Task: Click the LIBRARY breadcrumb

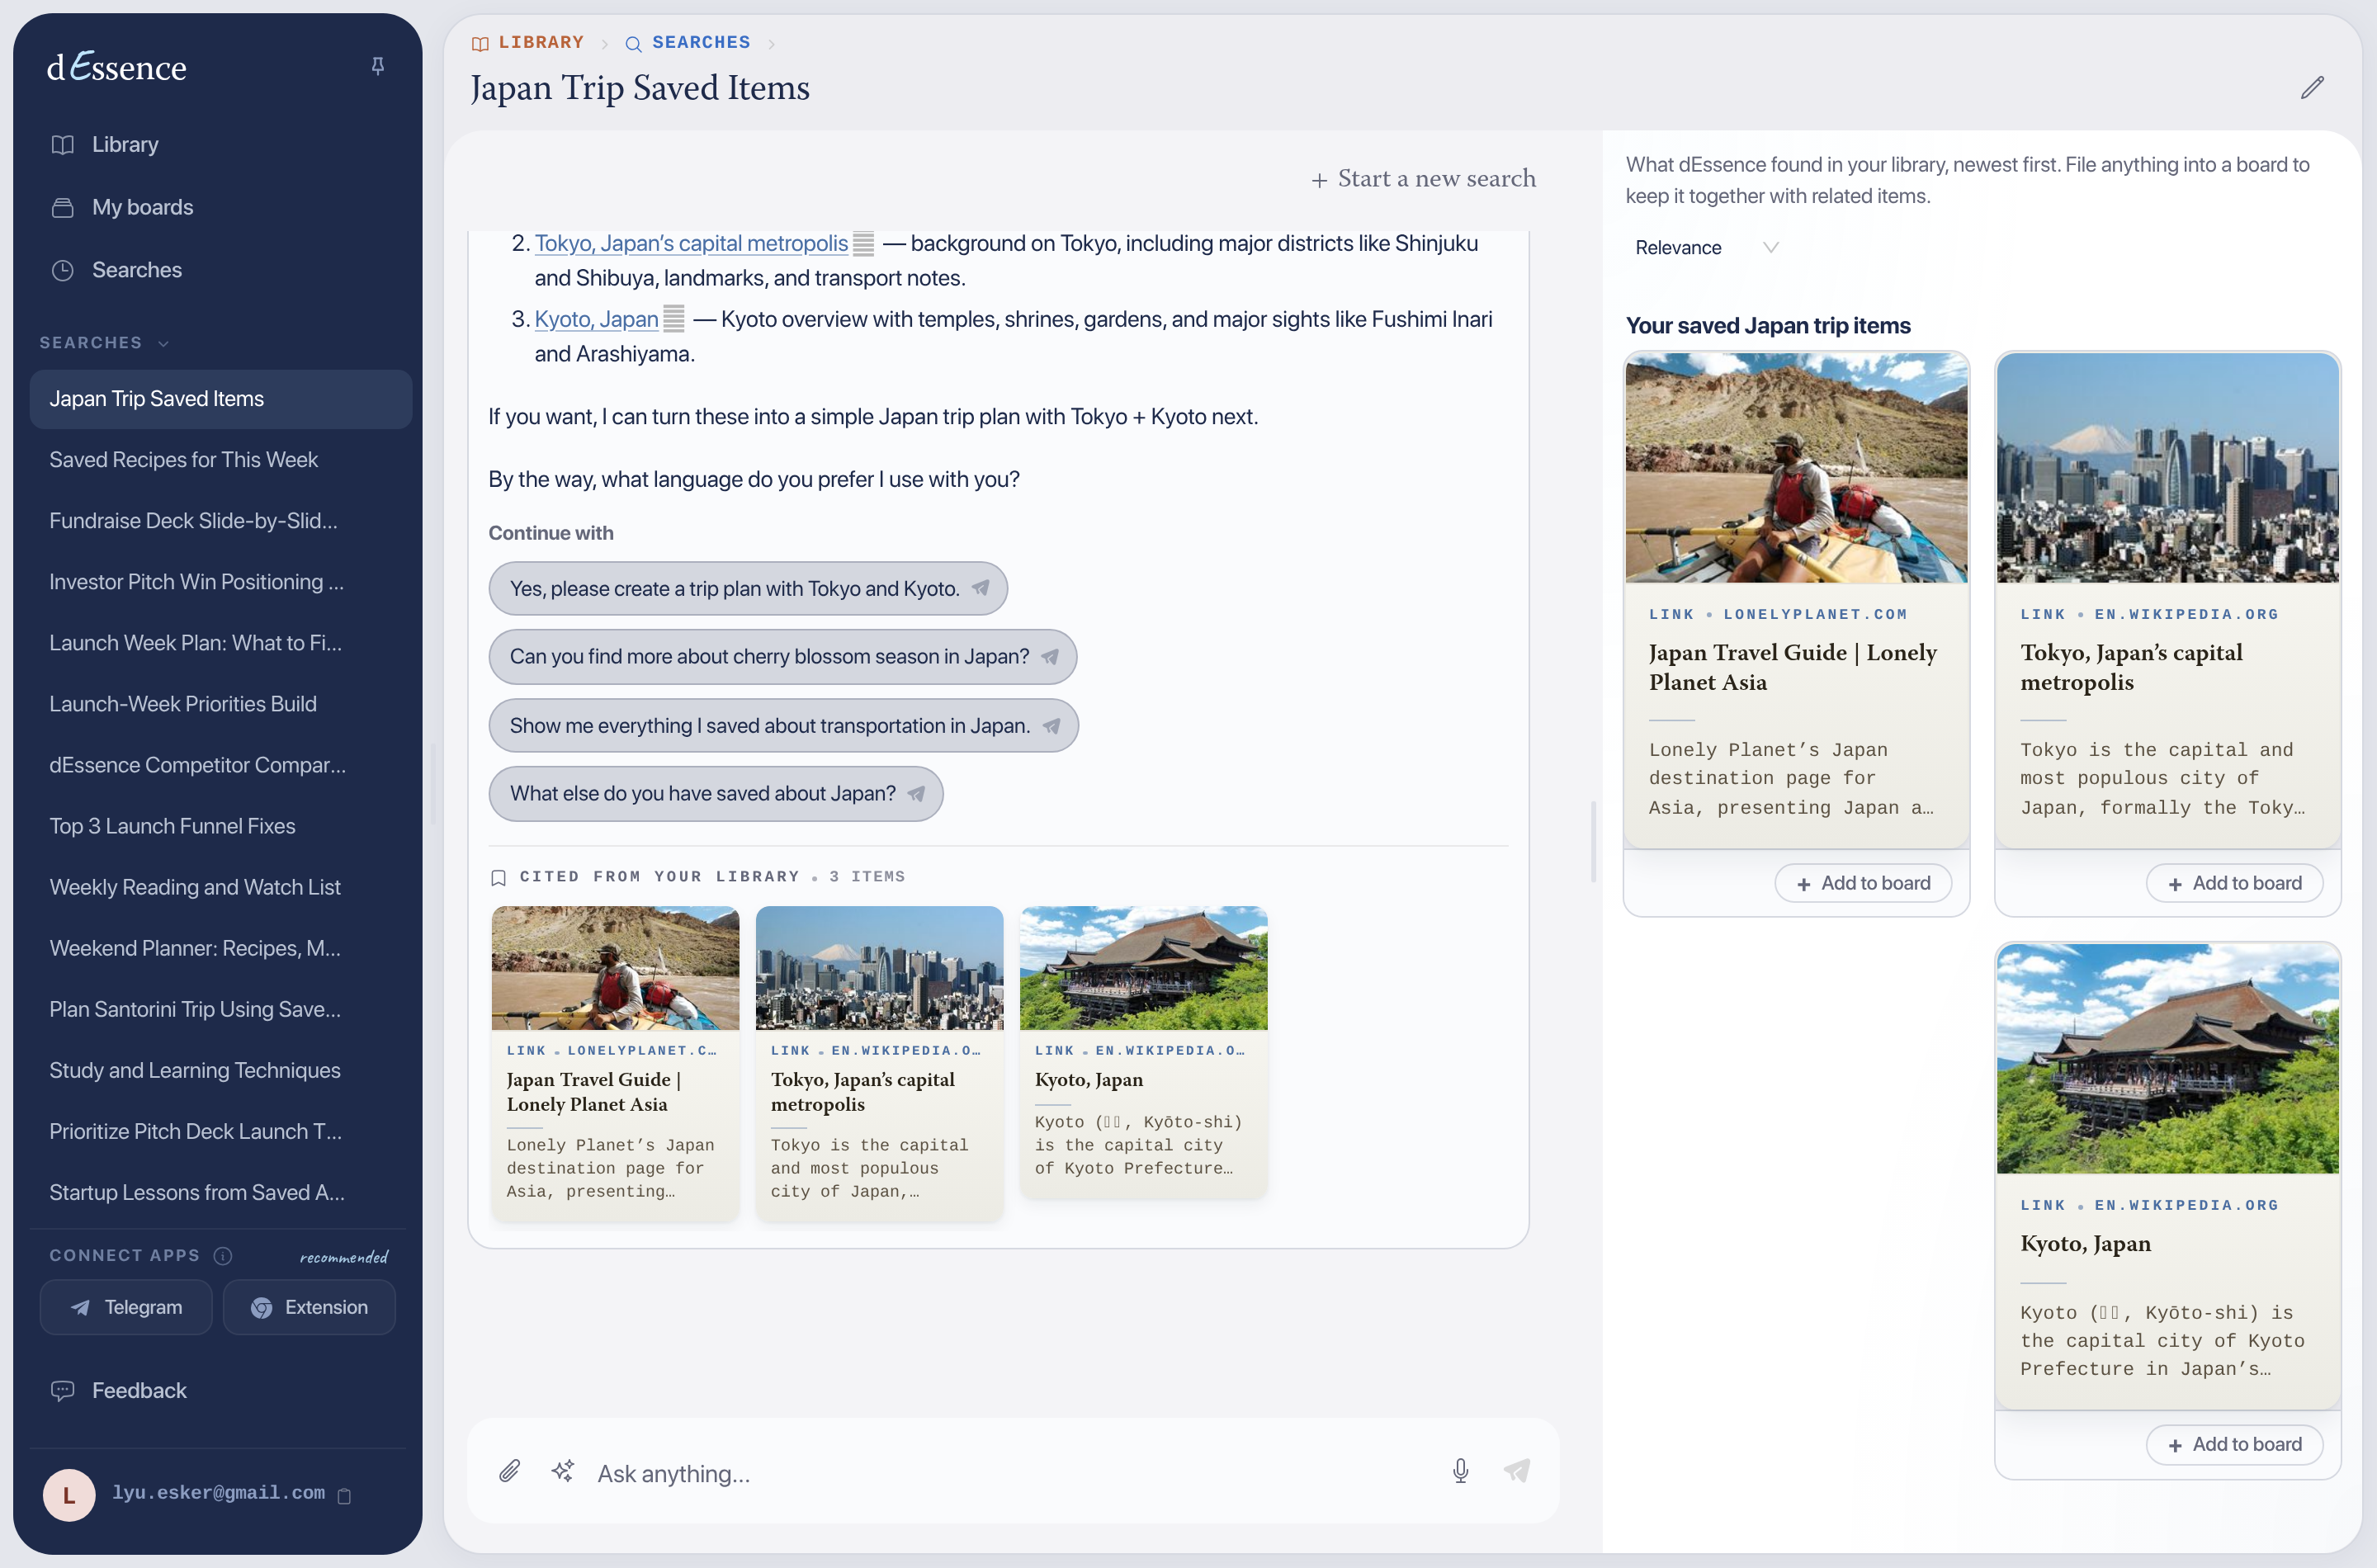Action: (x=528, y=42)
